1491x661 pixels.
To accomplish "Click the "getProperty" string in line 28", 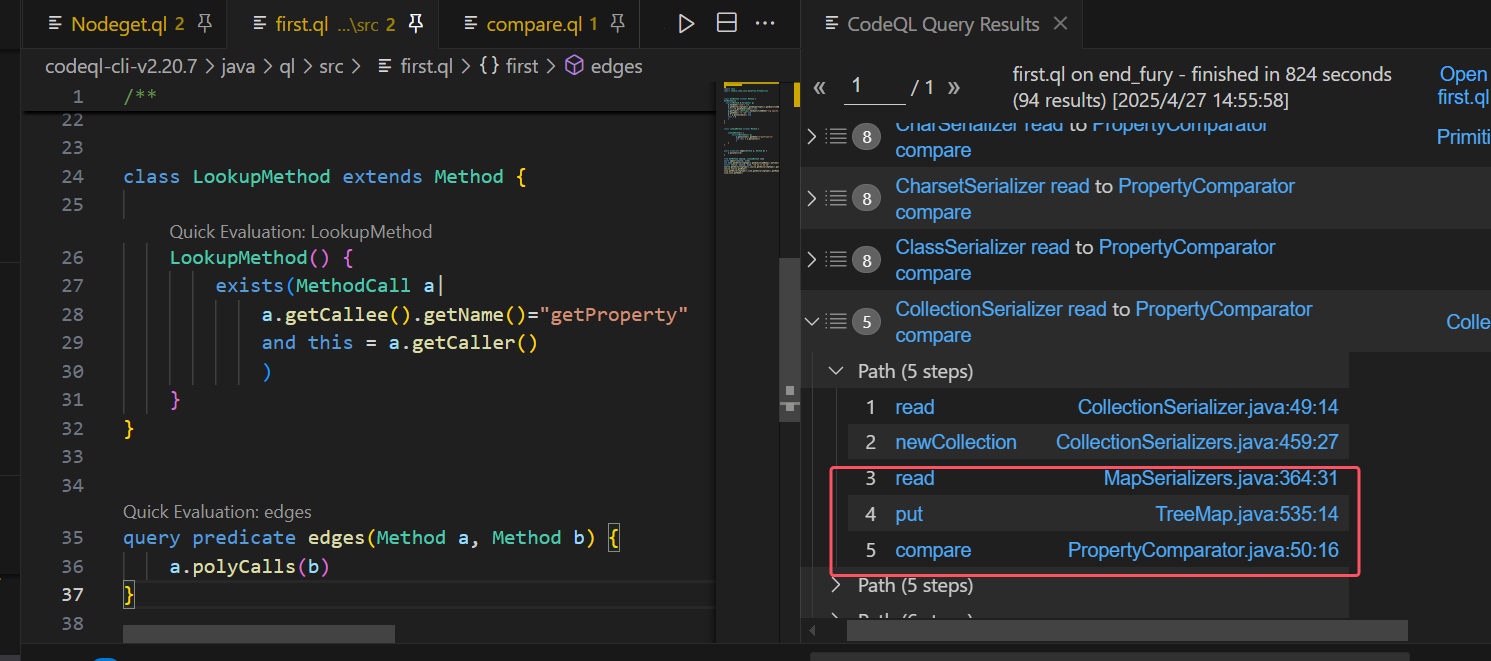I will pos(614,315).
